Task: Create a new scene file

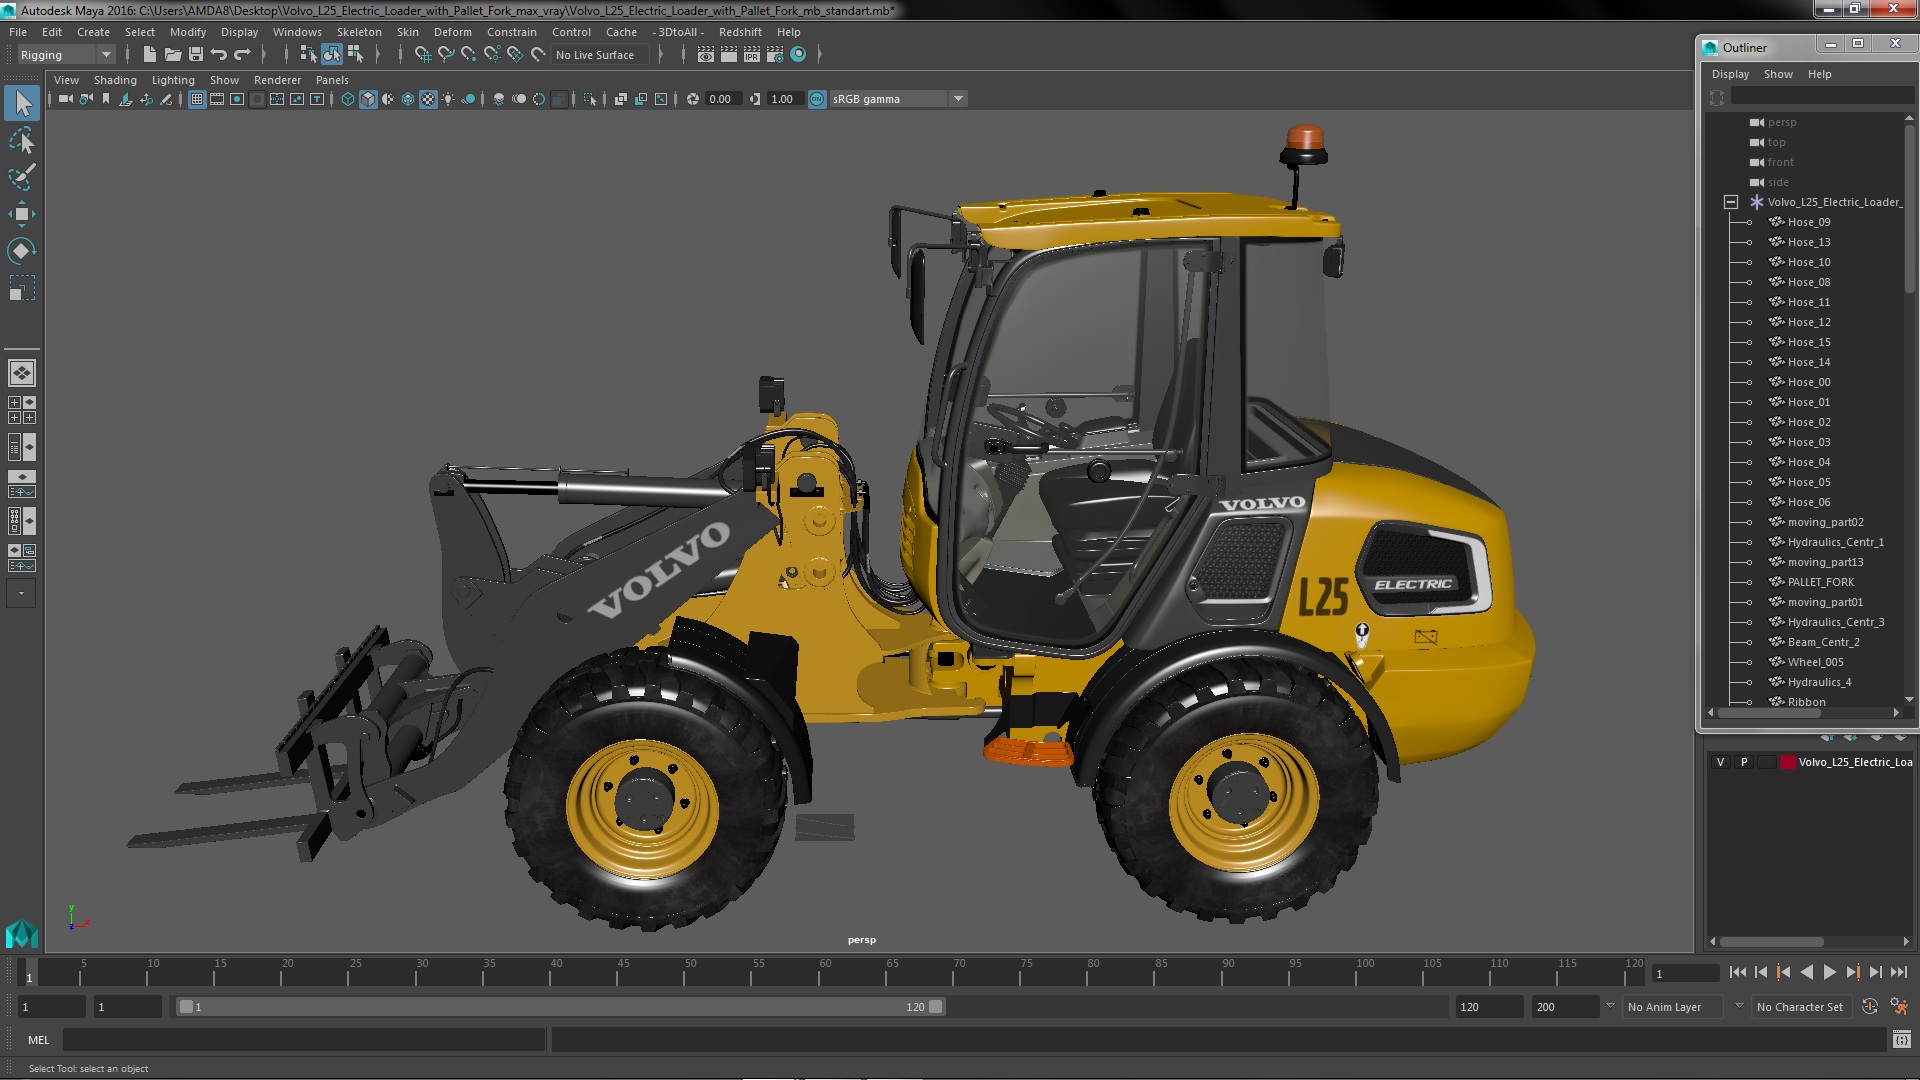Action: 150,55
